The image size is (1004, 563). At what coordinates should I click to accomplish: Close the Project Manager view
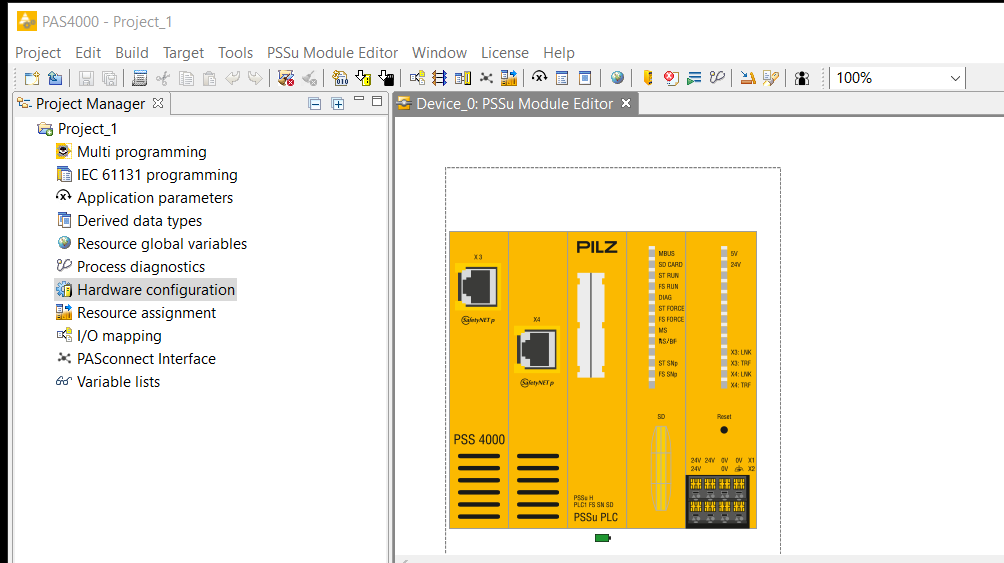[x=158, y=103]
